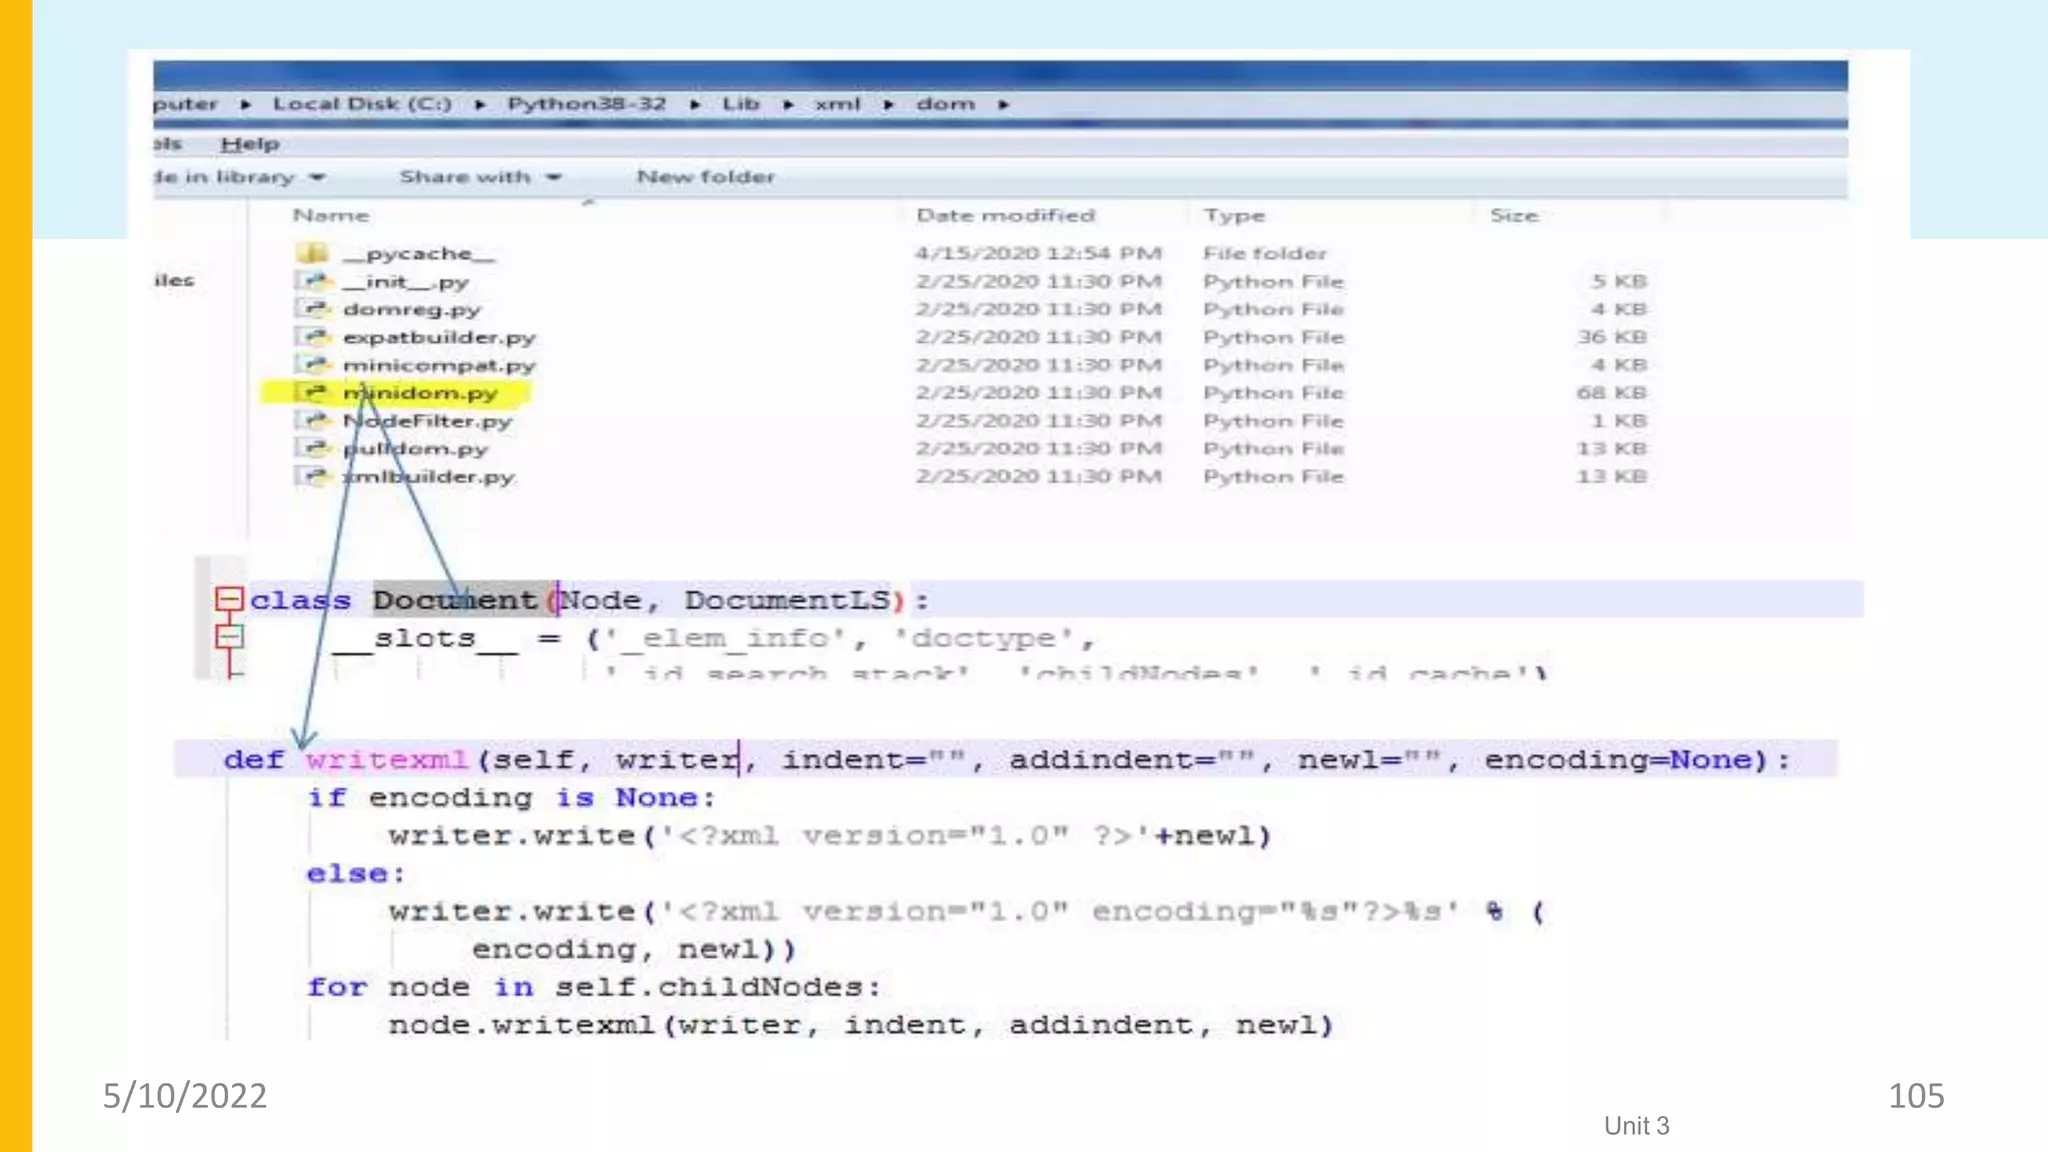Image resolution: width=2048 pixels, height=1152 pixels.
Task: Click the writexml function name in code
Action: (x=387, y=760)
